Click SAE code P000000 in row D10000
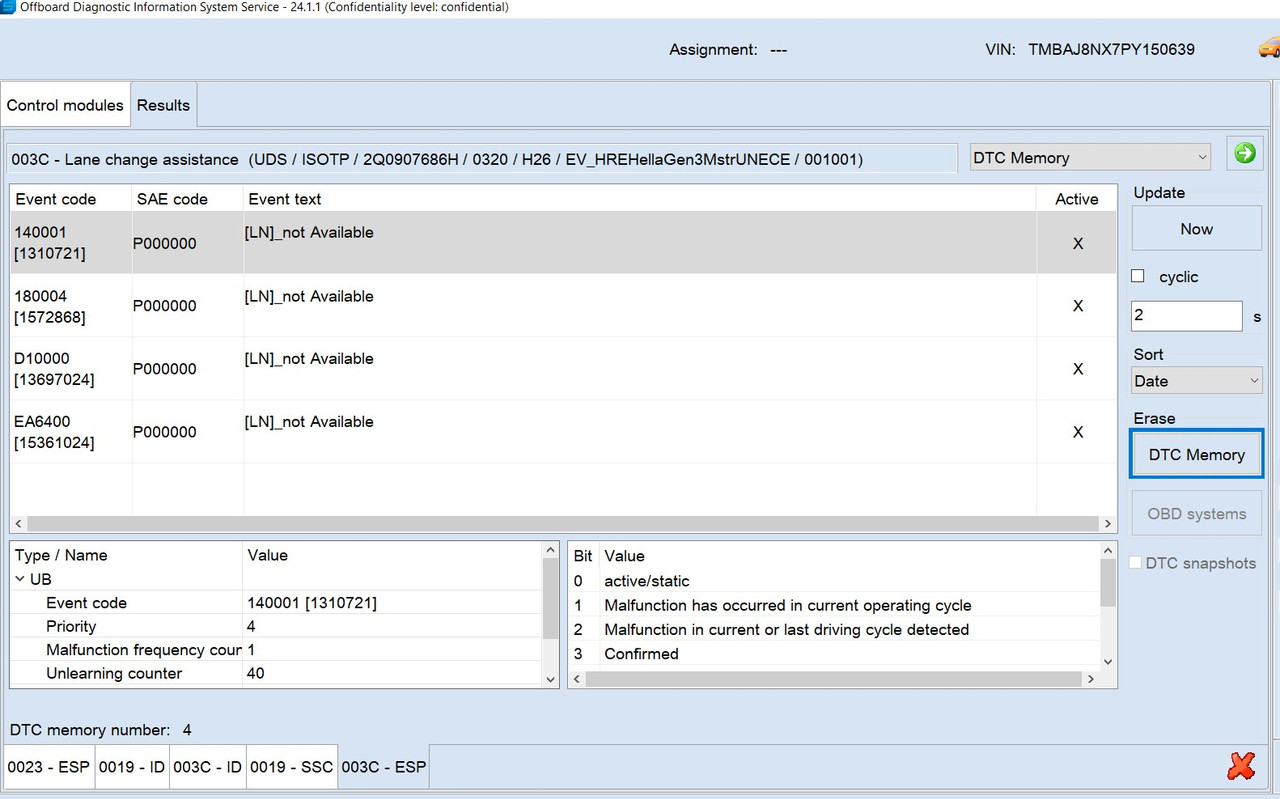Screen dimensions: 1280x799 pyautogui.click(x=165, y=369)
